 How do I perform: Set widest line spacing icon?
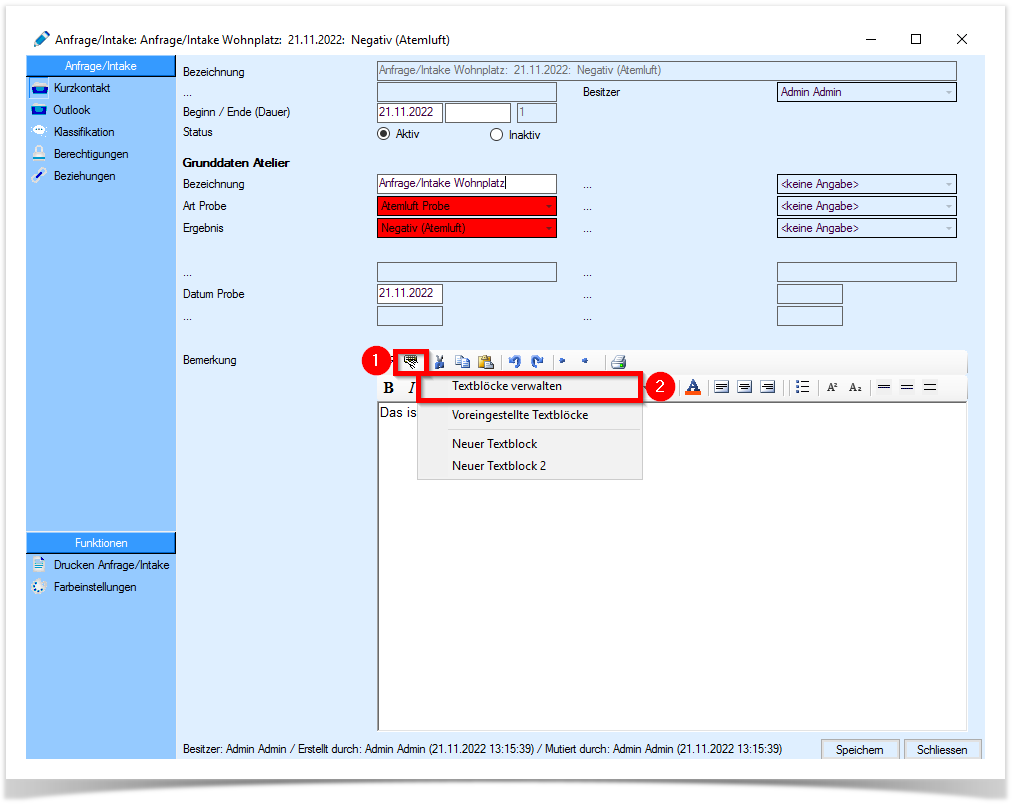(930, 387)
